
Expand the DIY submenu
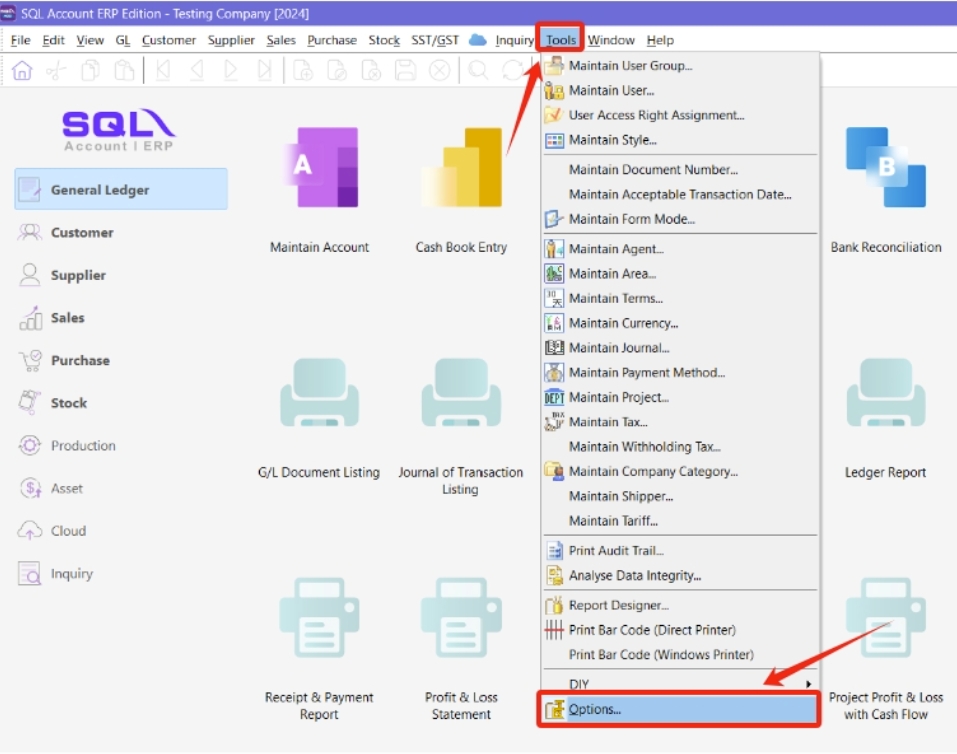(x=680, y=685)
